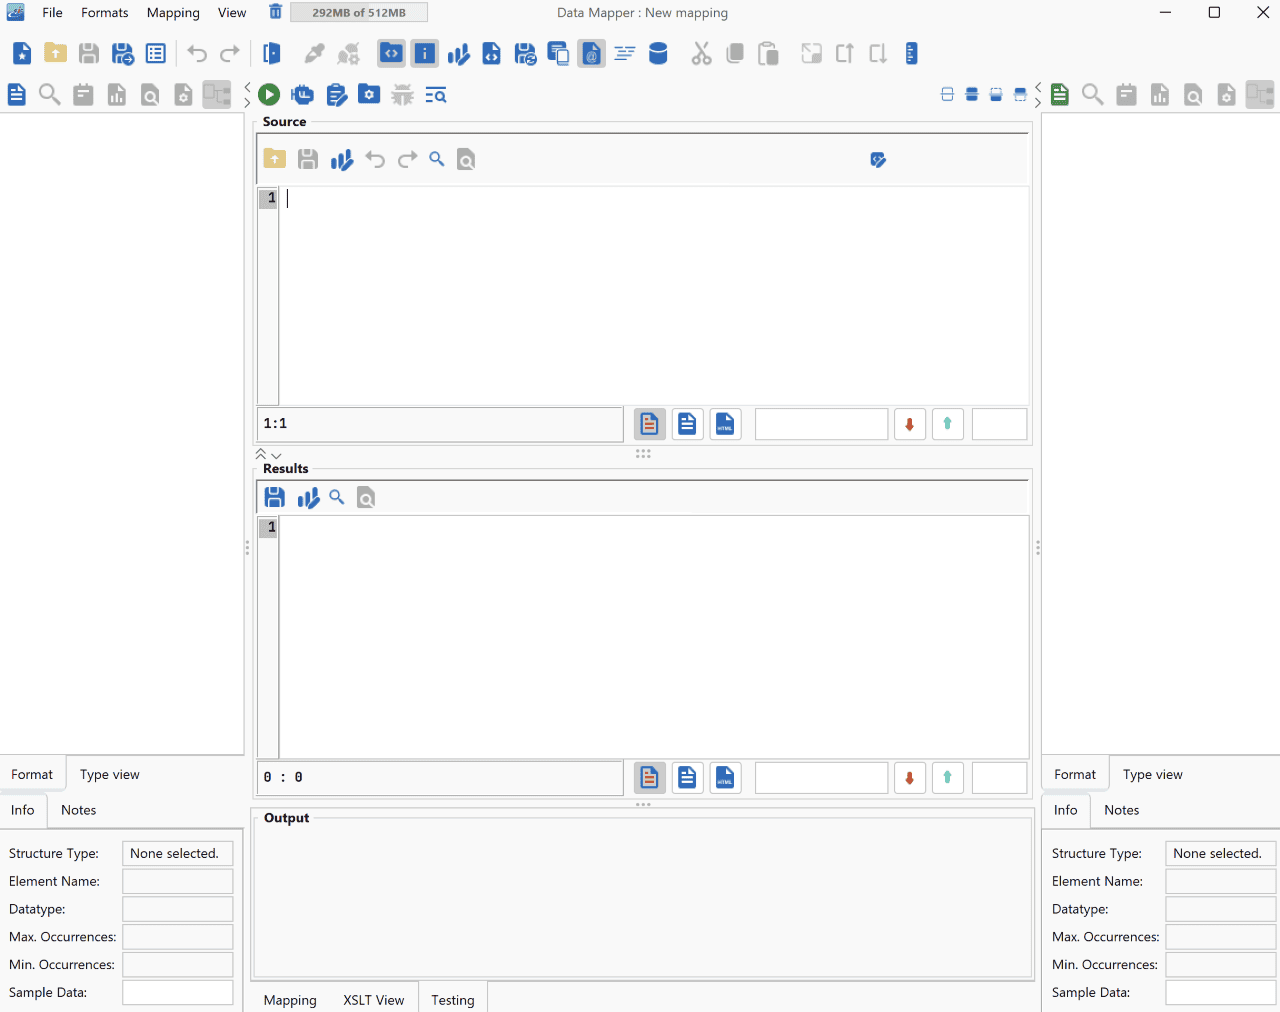Toggle the left panel tree layout button
1280x1012 pixels.
pos(217,95)
